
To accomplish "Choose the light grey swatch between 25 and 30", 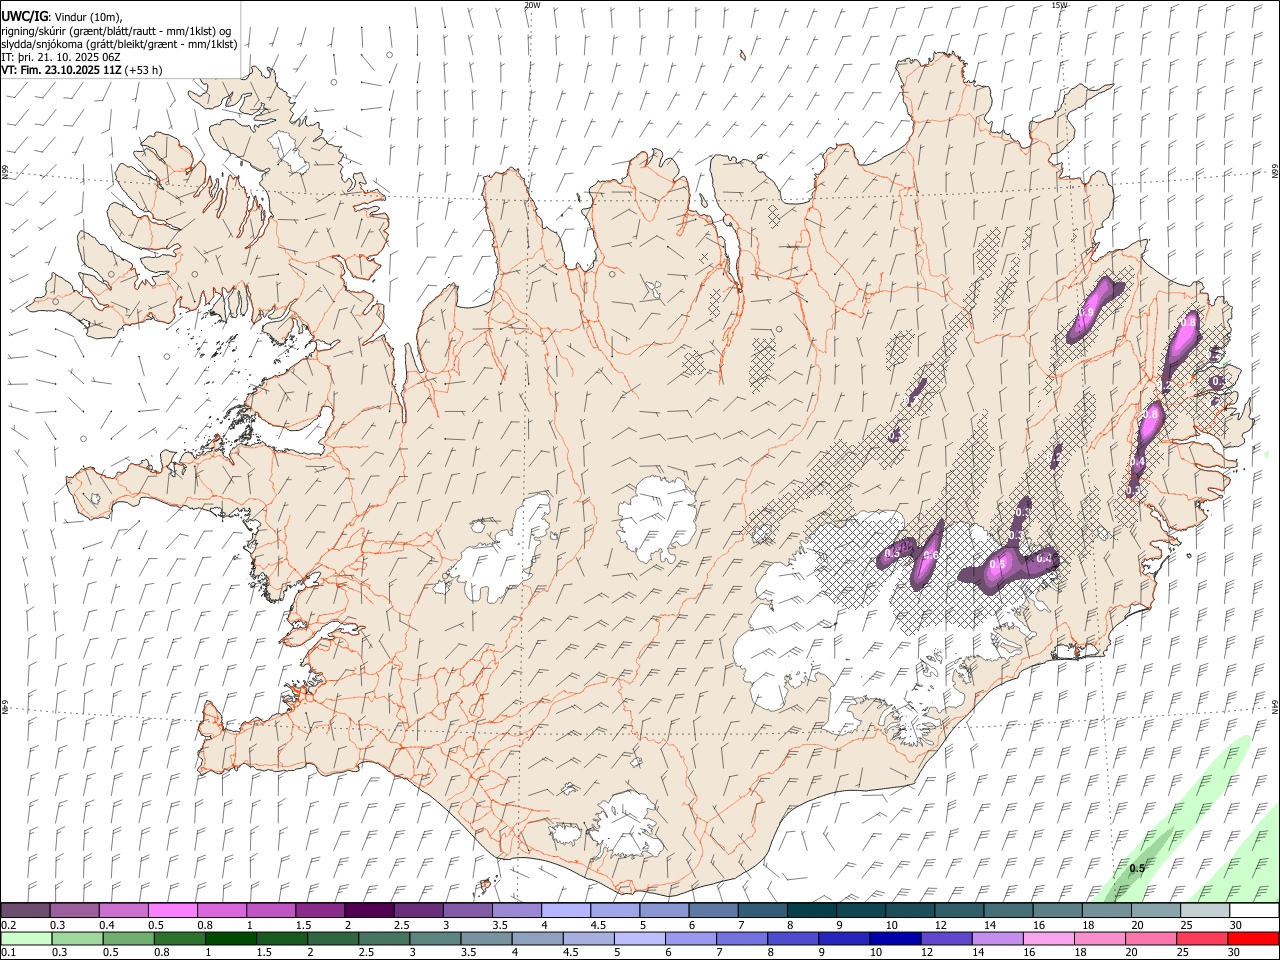I will 1205,910.
